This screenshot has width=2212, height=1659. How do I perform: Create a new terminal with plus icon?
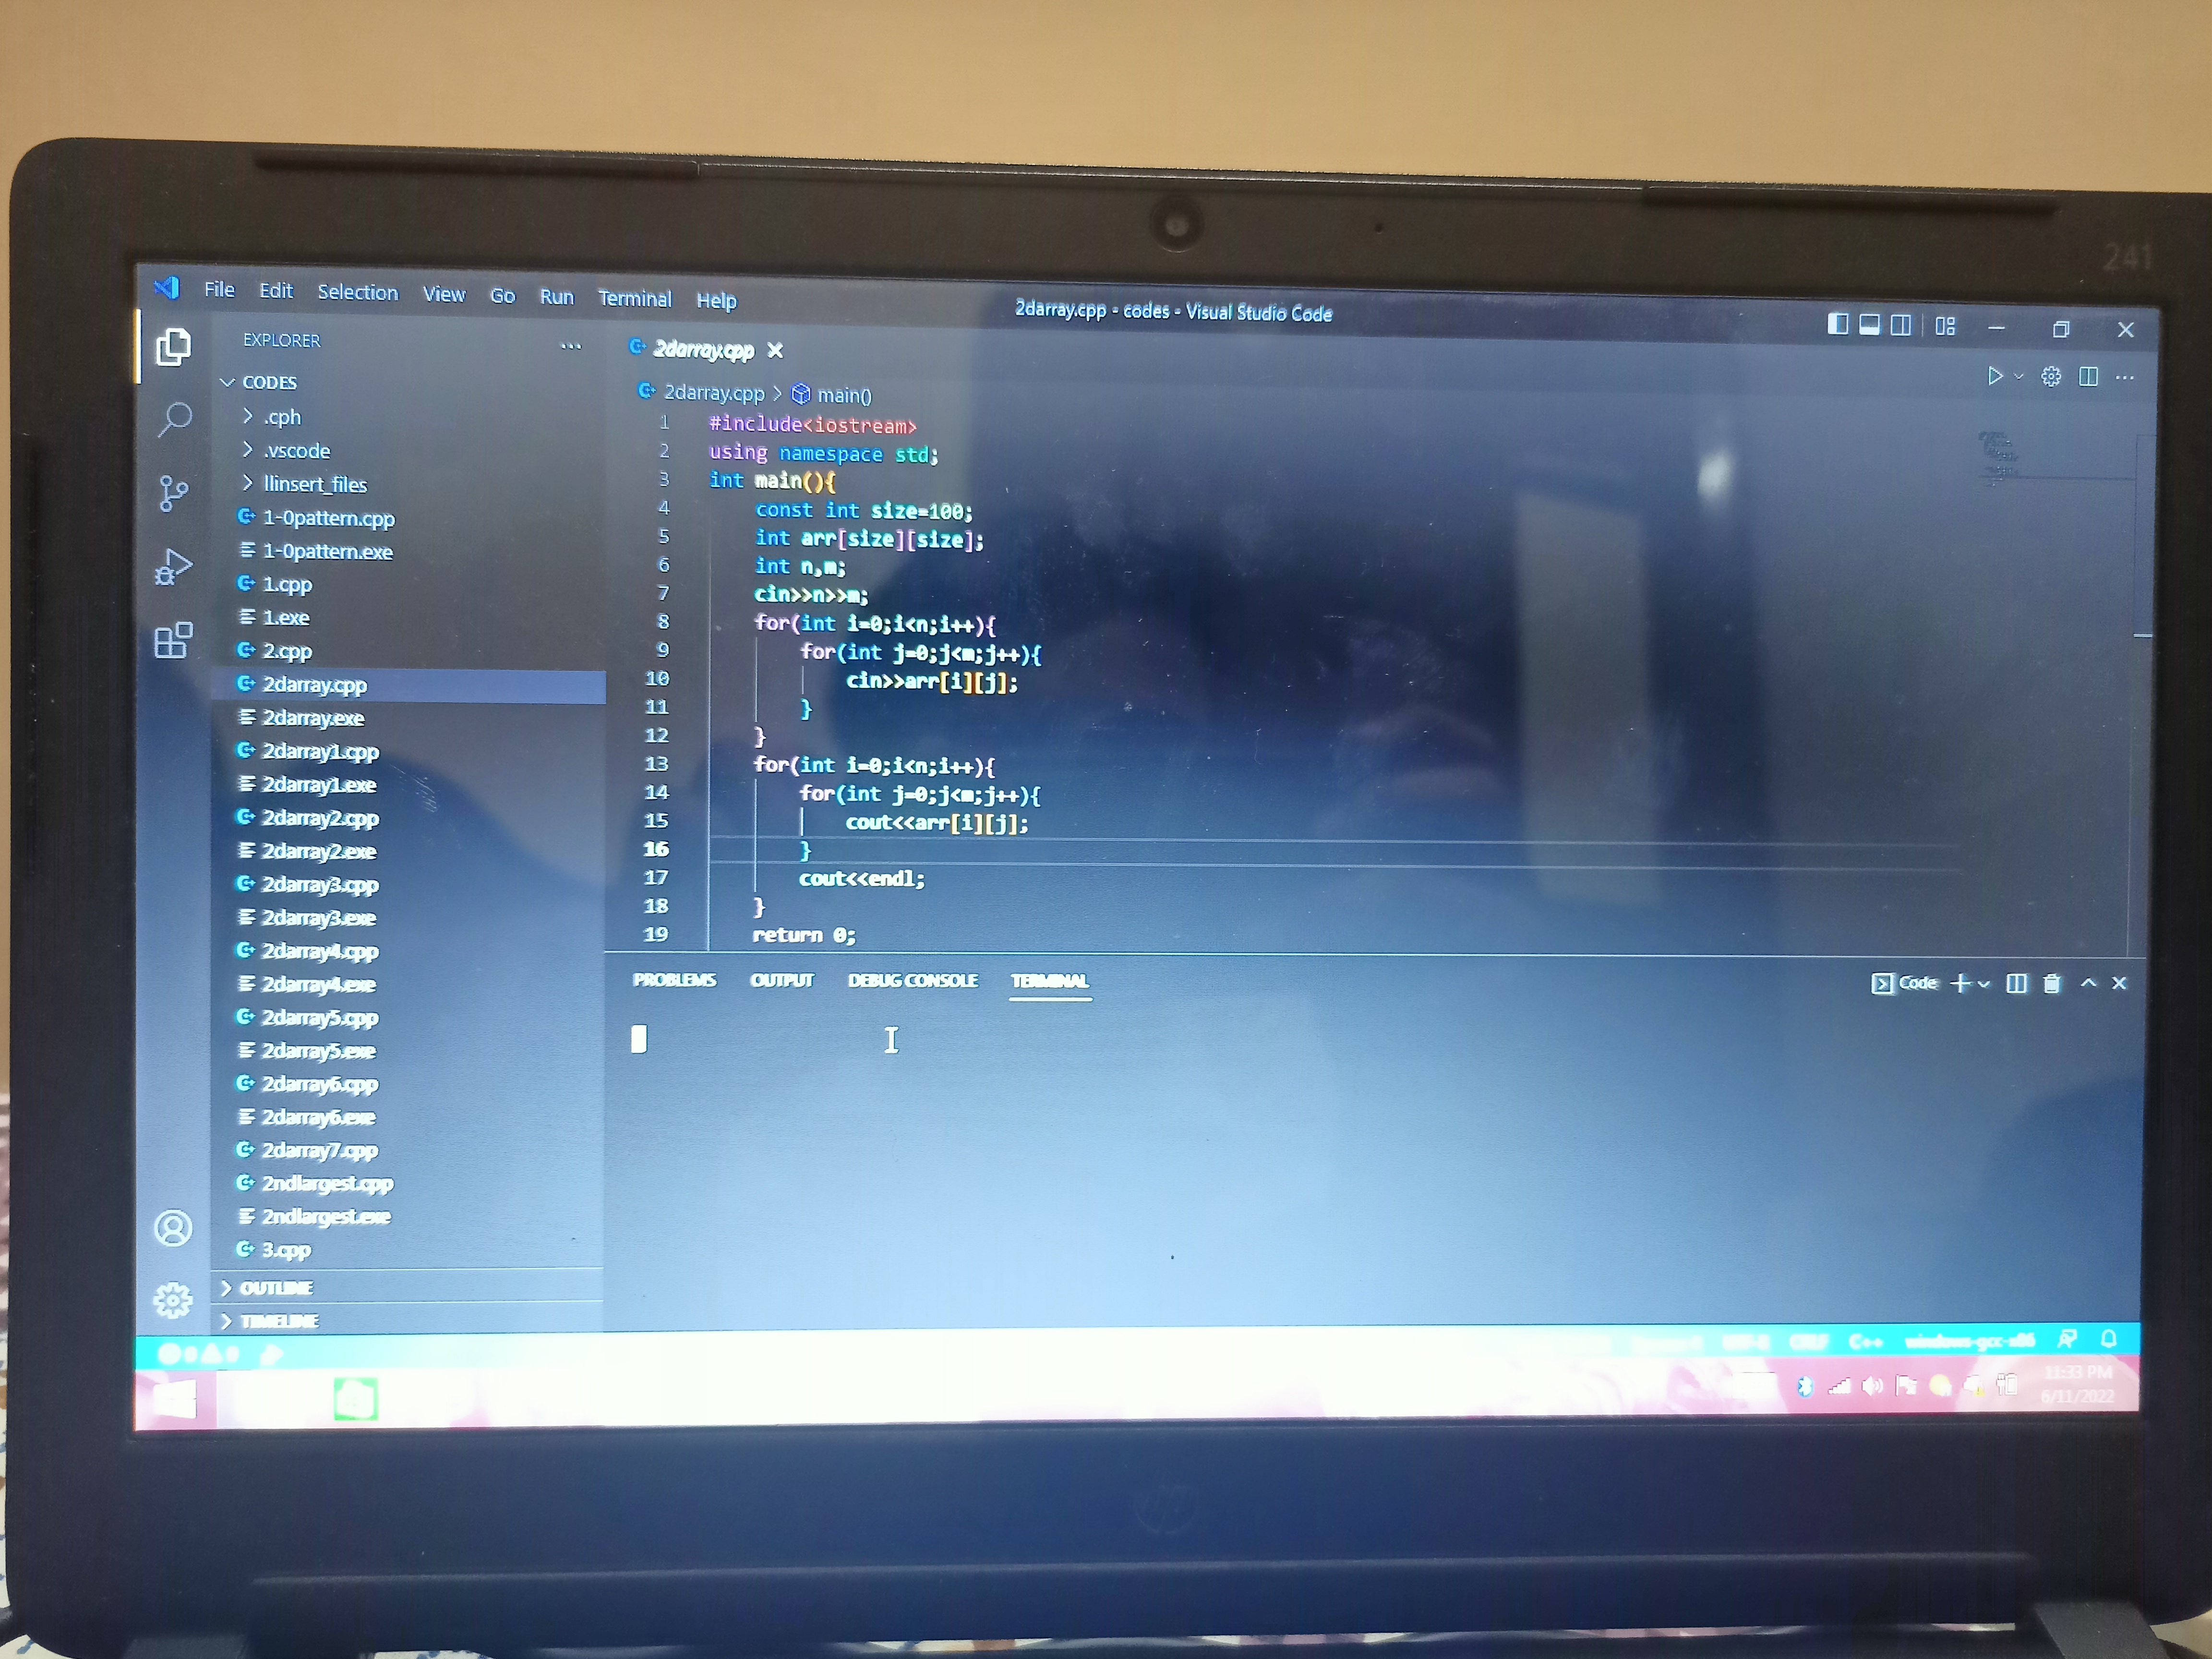point(1960,983)
